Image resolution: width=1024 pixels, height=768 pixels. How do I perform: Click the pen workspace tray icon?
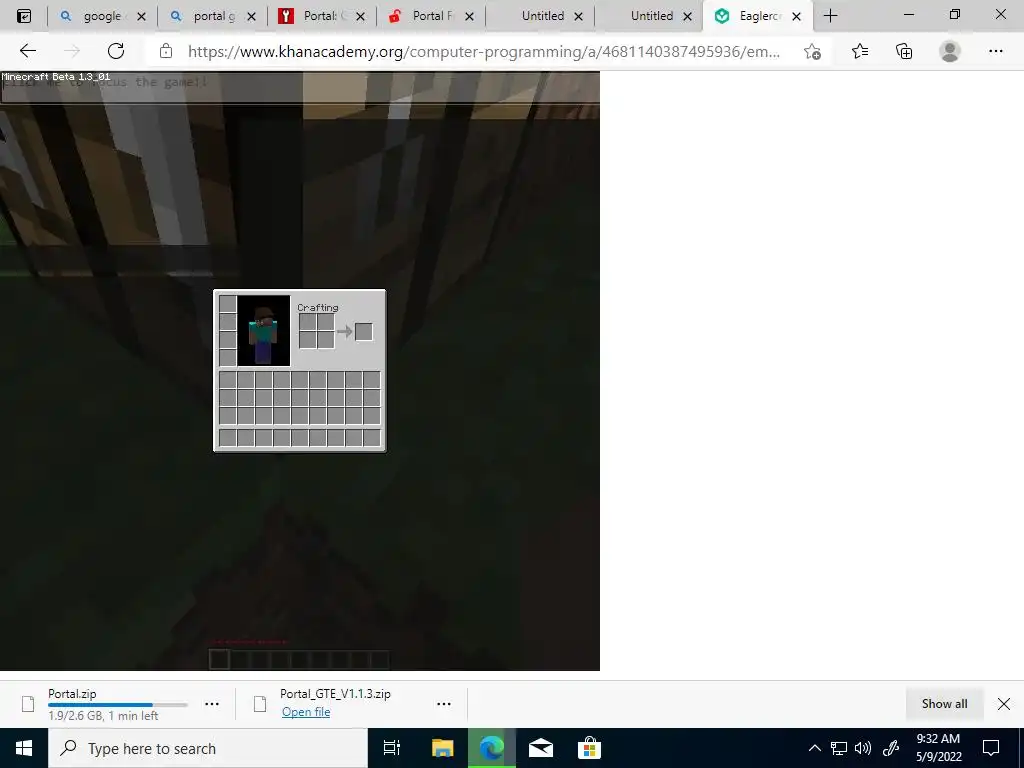pyautogui.click(x=891, y=748)
